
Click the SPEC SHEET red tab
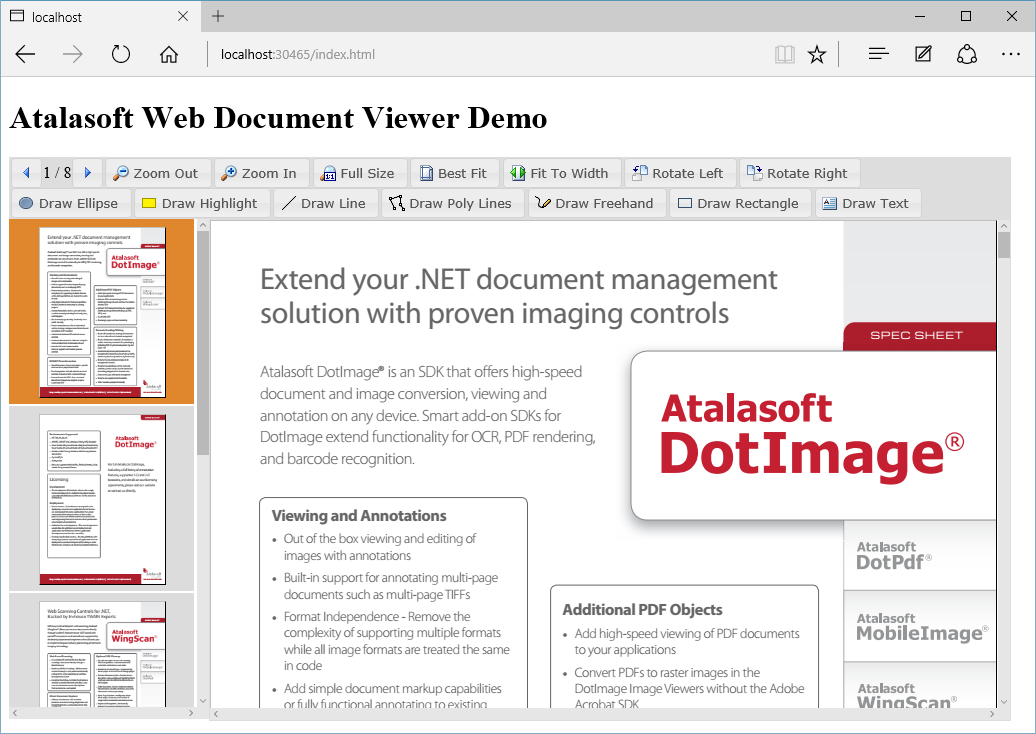pos(919,336)
